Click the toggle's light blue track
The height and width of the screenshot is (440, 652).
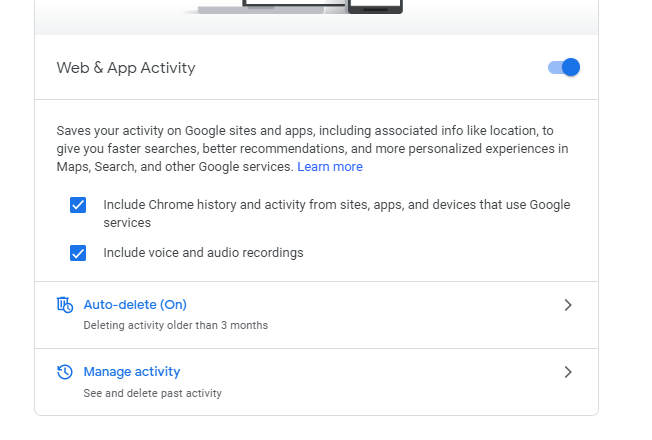click(x=555, y=67)
